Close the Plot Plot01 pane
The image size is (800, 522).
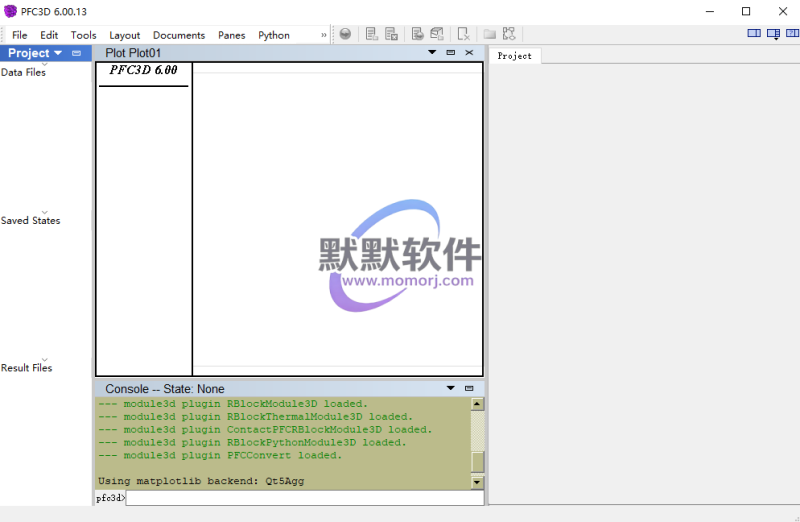tap(469, 52)
